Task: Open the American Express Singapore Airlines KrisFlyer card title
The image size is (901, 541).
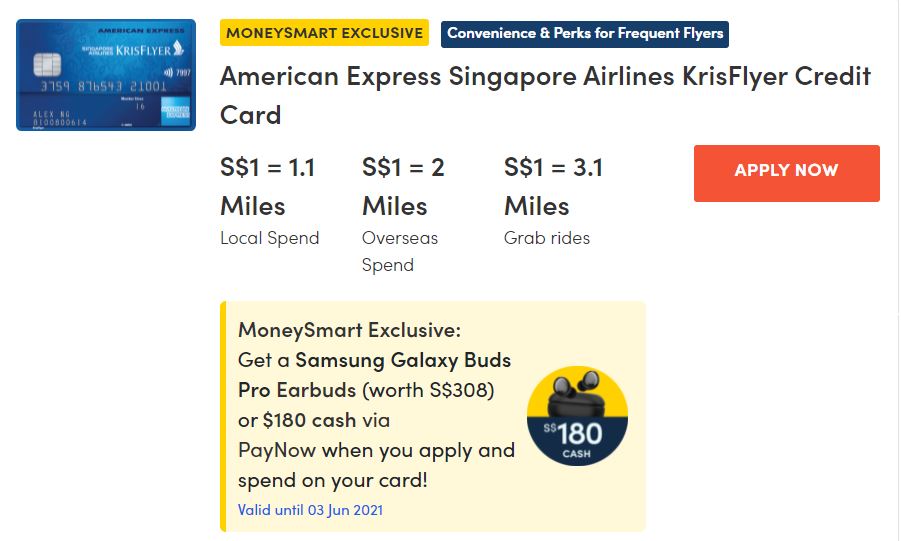Action: pyautogui.click(x=545, y=95)
